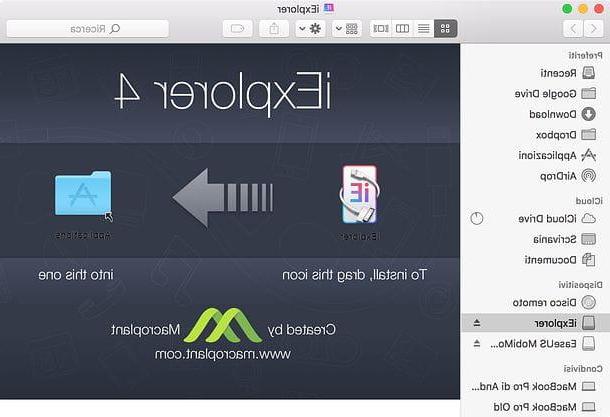This screenshot has width=610, height=417.
Task: Switch Finder to column view
Action: [402, 28]
